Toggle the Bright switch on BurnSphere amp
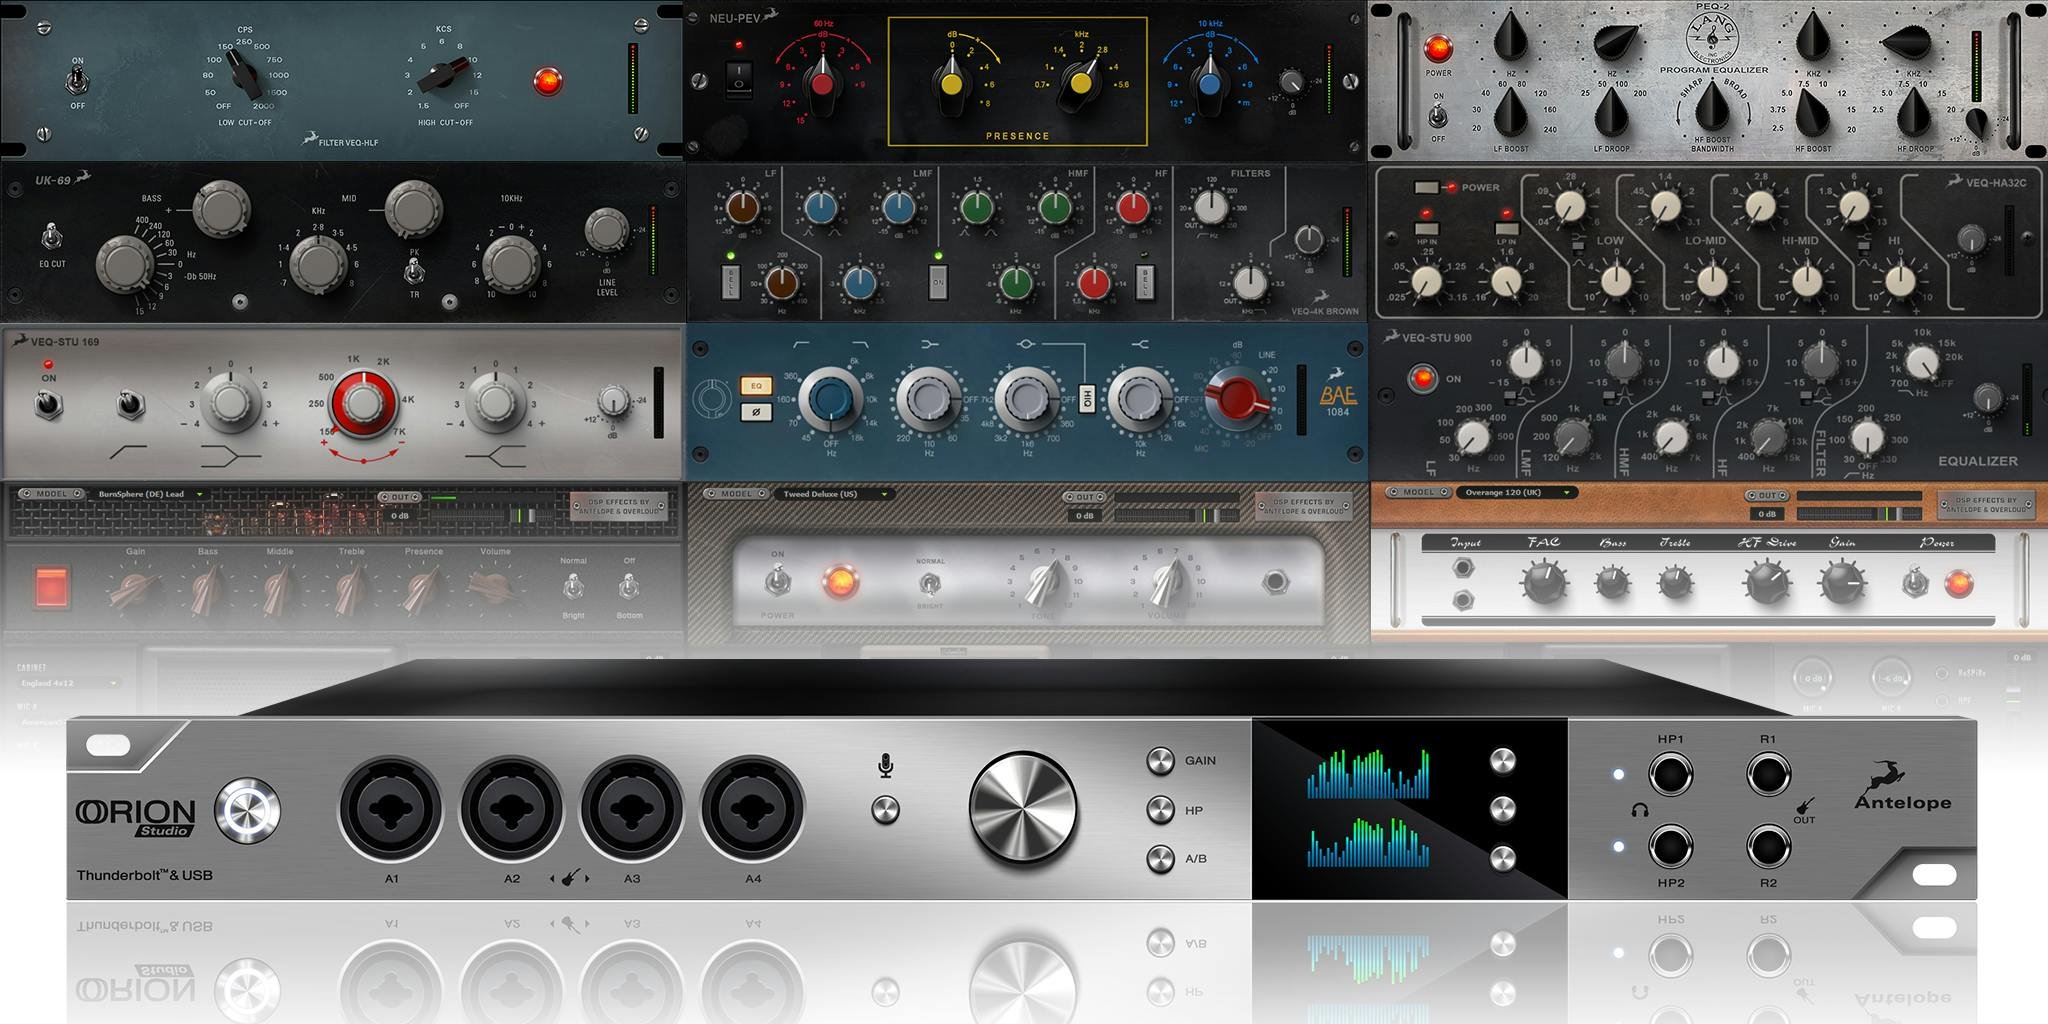 point(573,587)
